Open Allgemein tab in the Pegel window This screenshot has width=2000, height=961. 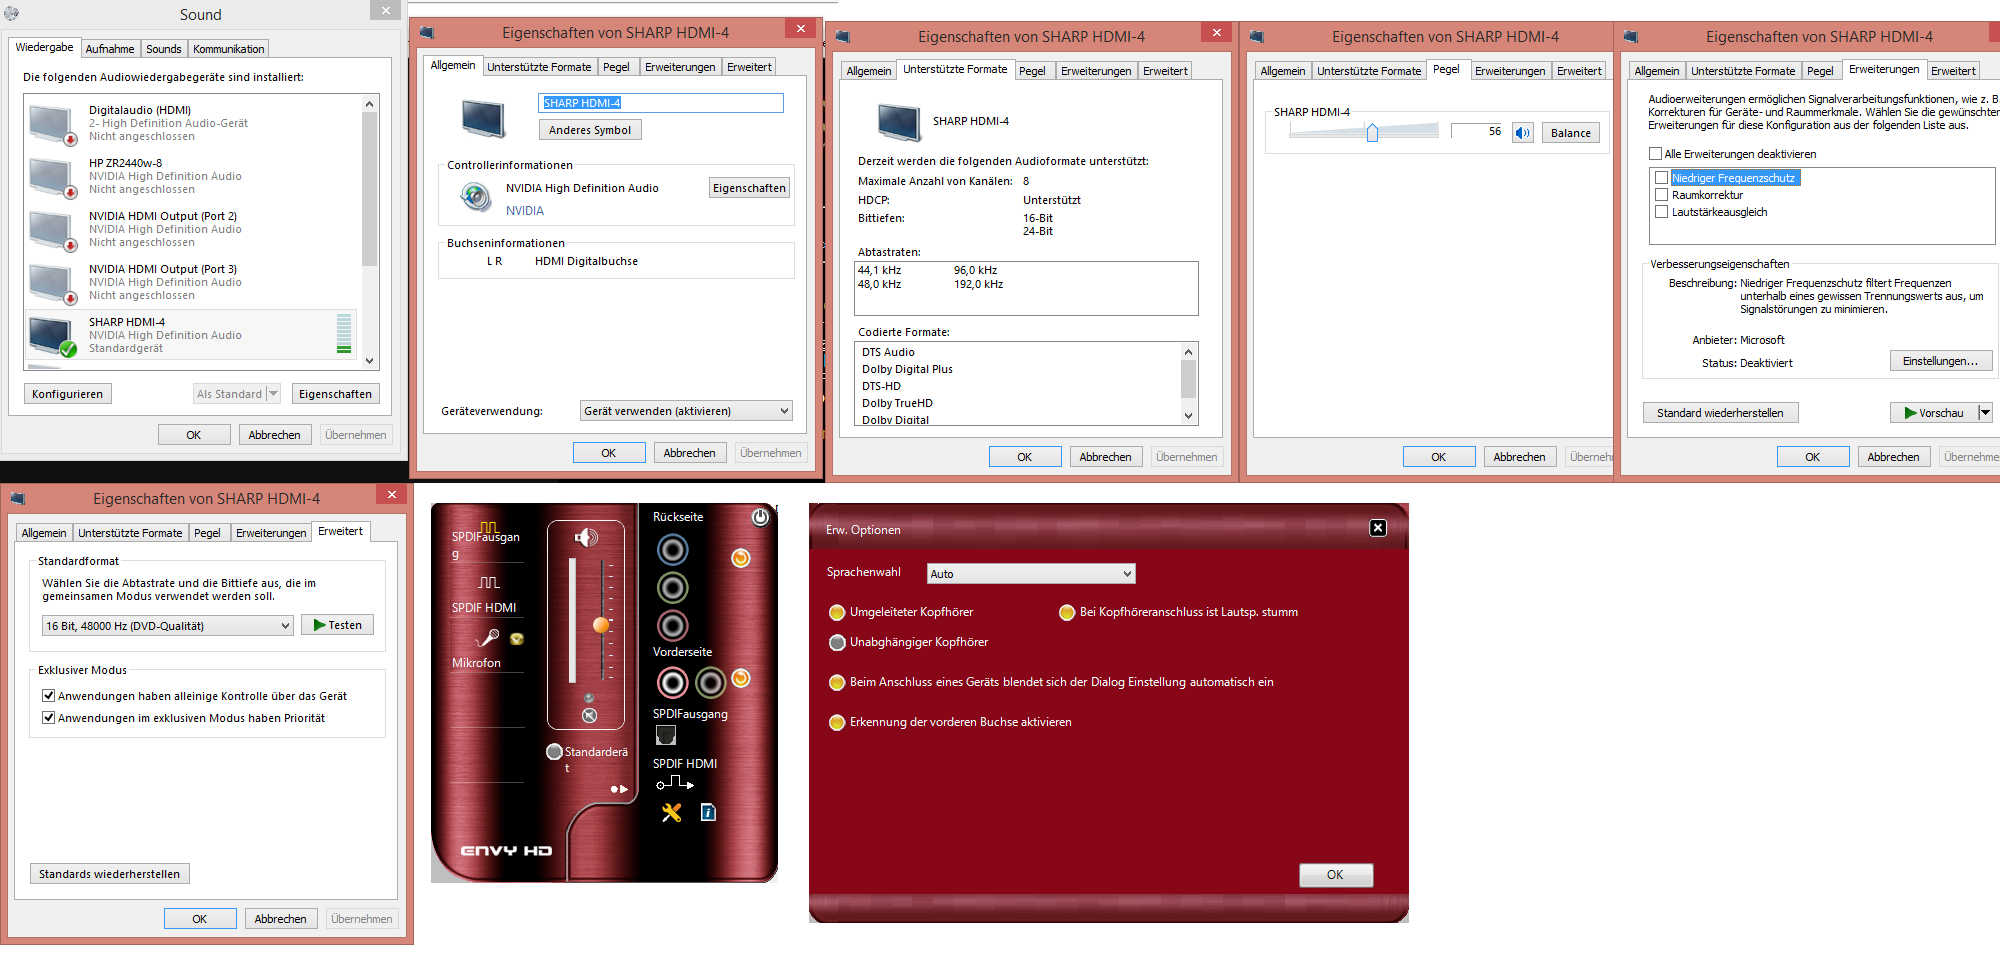tap(1282, 71)
